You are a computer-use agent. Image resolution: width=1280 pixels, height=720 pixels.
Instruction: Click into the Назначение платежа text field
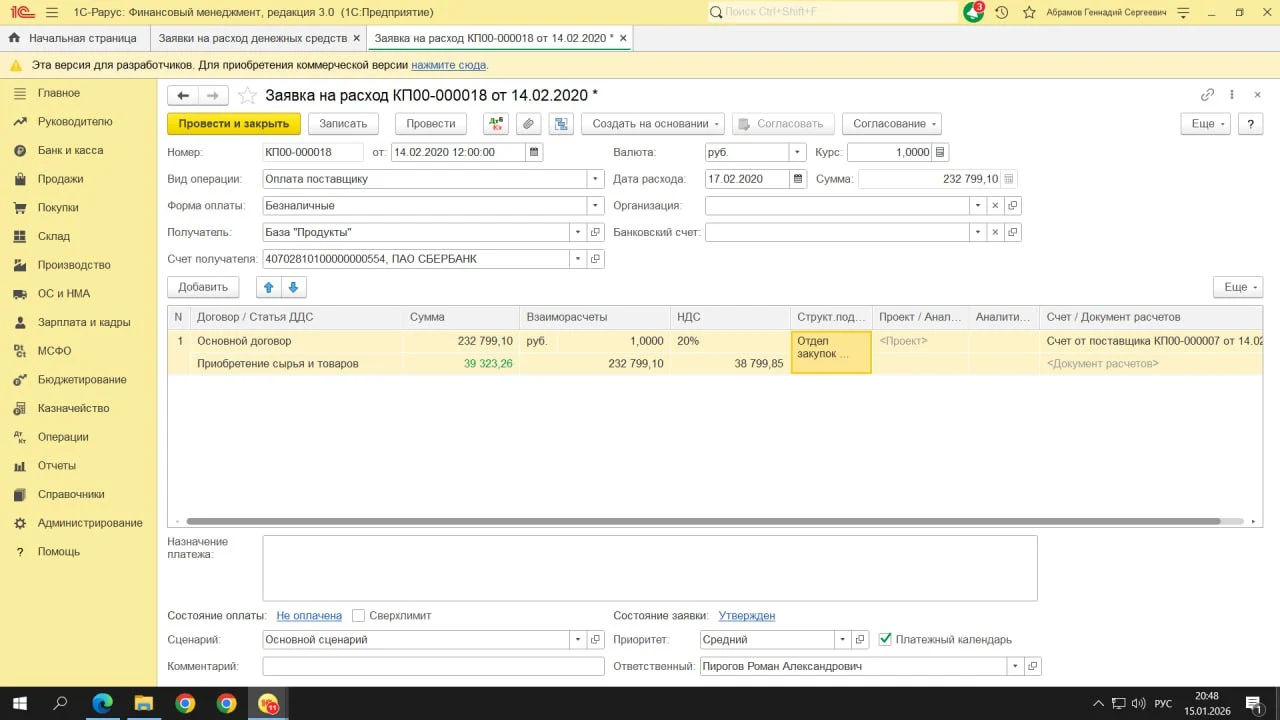coord(649,568)
